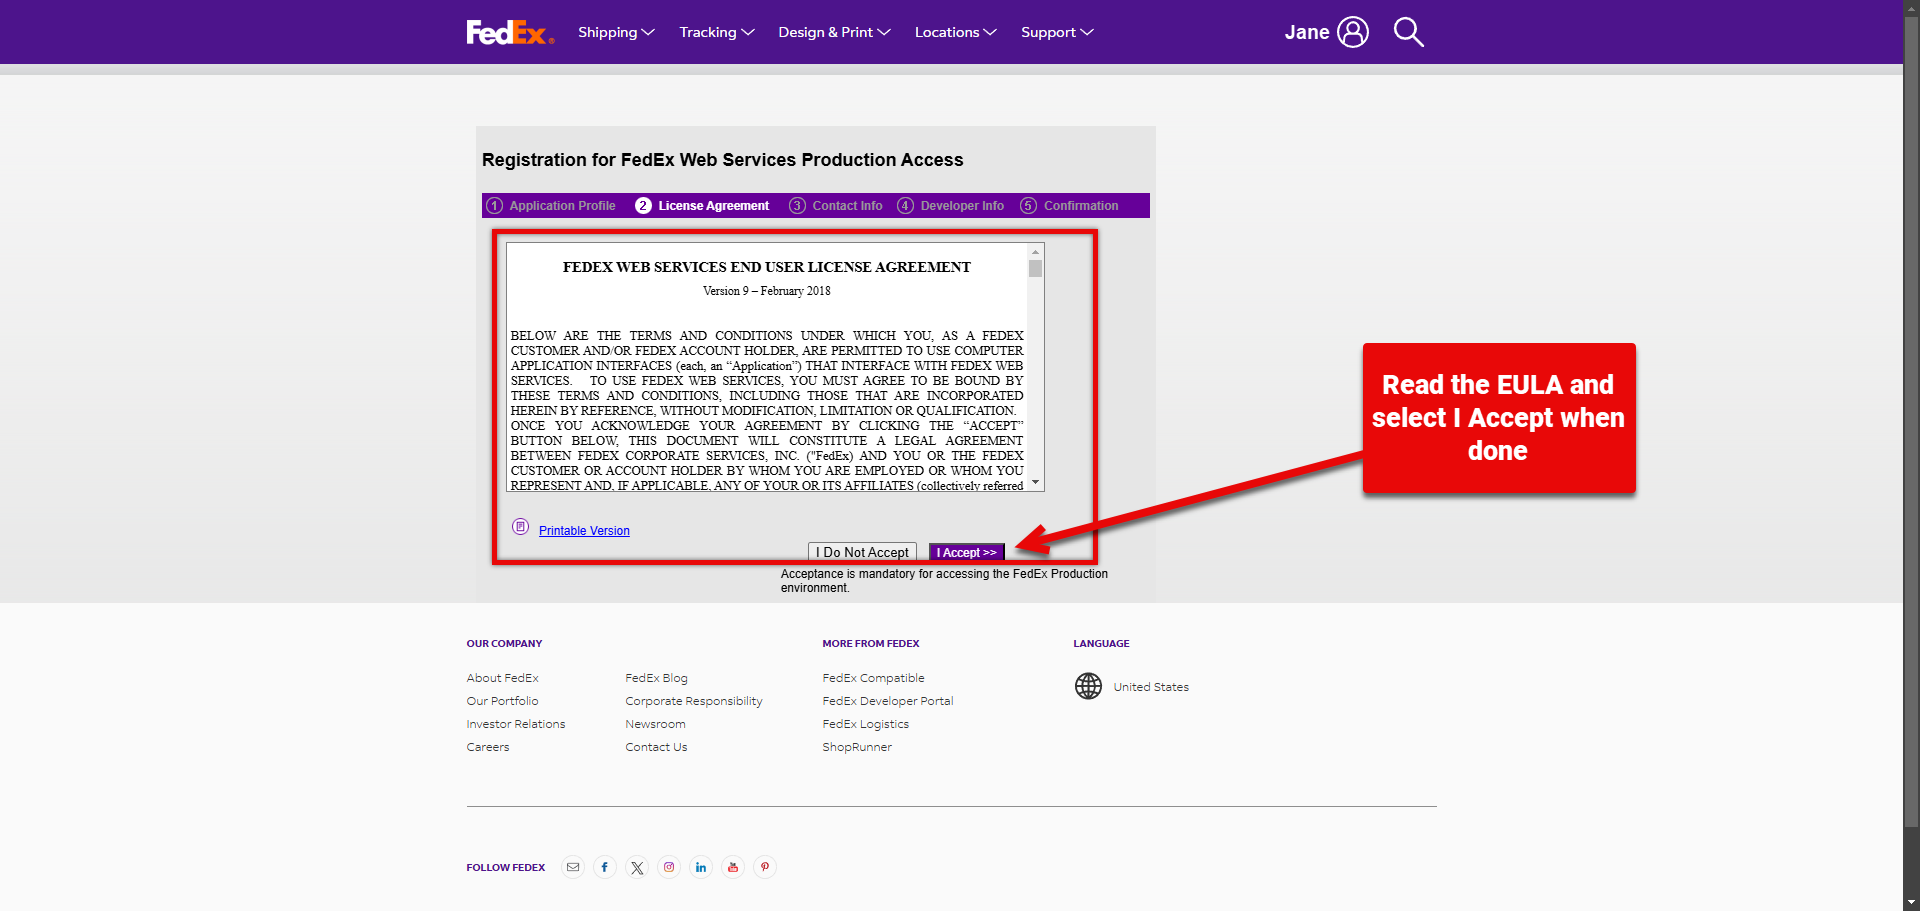
Task: Go to Developer Info step
Action: tap(951, 205)
